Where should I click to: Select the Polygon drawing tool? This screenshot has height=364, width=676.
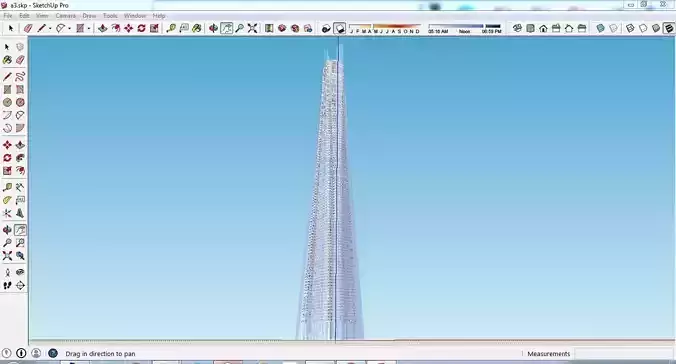coord(20,102)
